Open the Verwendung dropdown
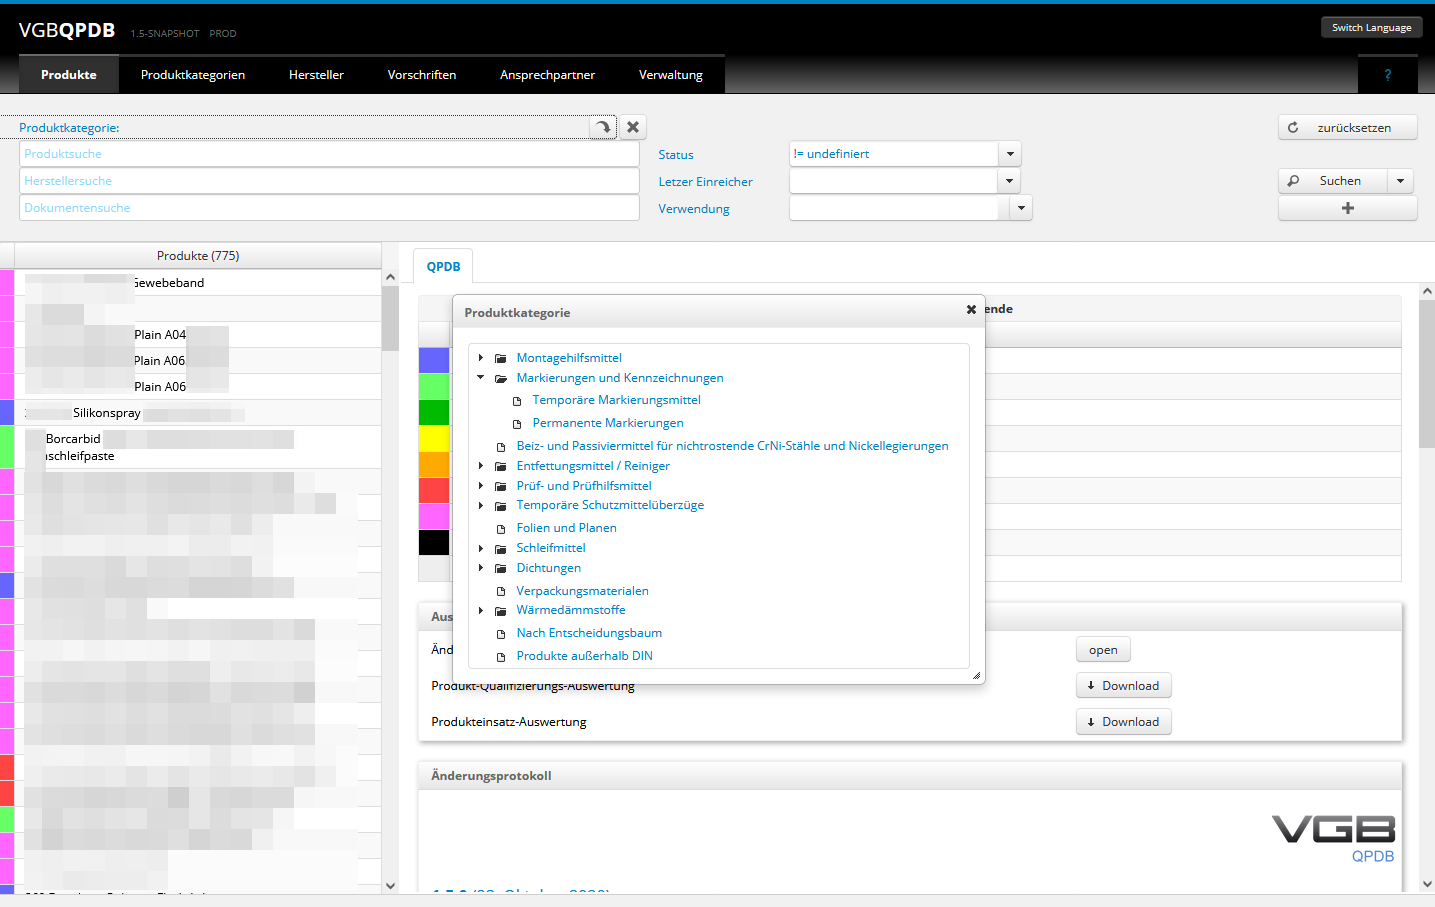 [1020, 208]
